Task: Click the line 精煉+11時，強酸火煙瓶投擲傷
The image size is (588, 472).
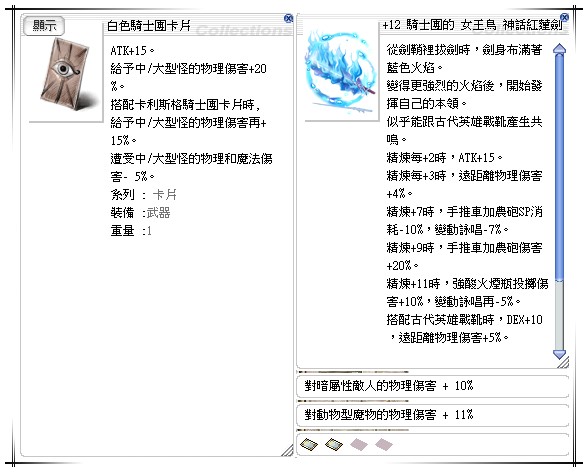Action: pos(468,283)
